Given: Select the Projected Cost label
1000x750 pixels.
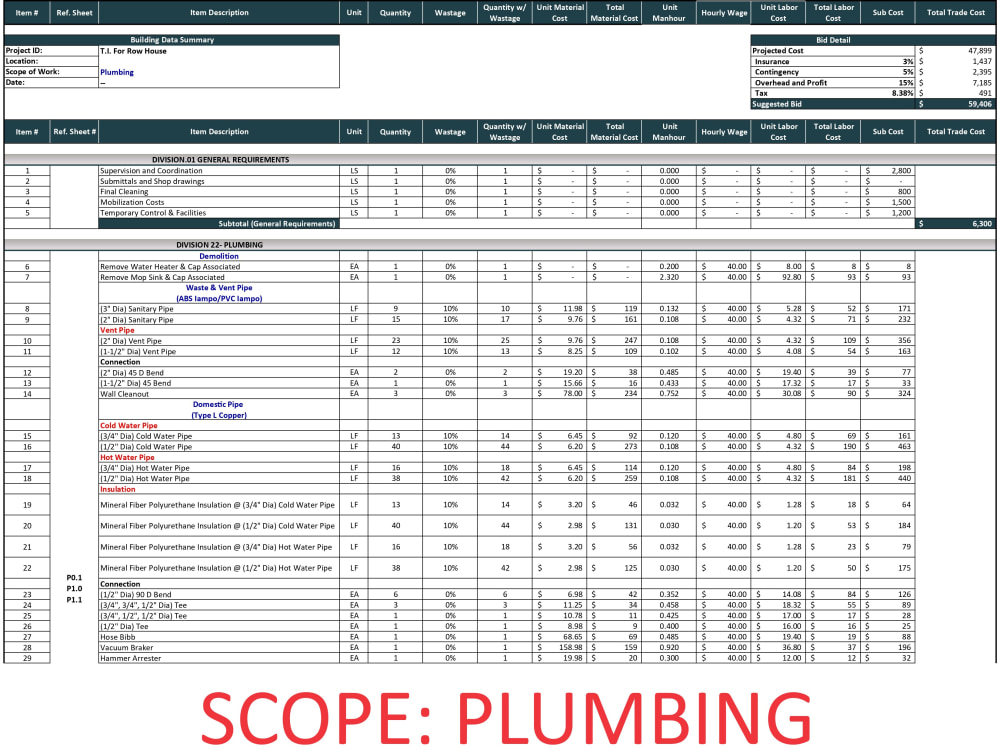Looking at the screenshot, I should [777, 50].
